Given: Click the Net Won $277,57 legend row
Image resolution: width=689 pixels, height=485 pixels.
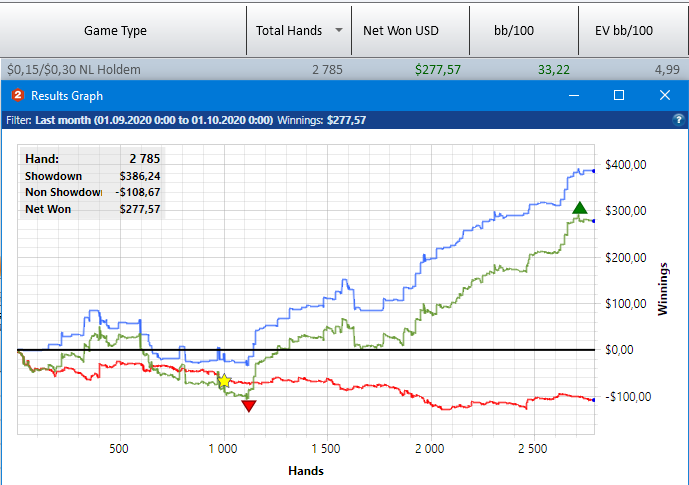Looking at the screenshot, I should [92, 209].
